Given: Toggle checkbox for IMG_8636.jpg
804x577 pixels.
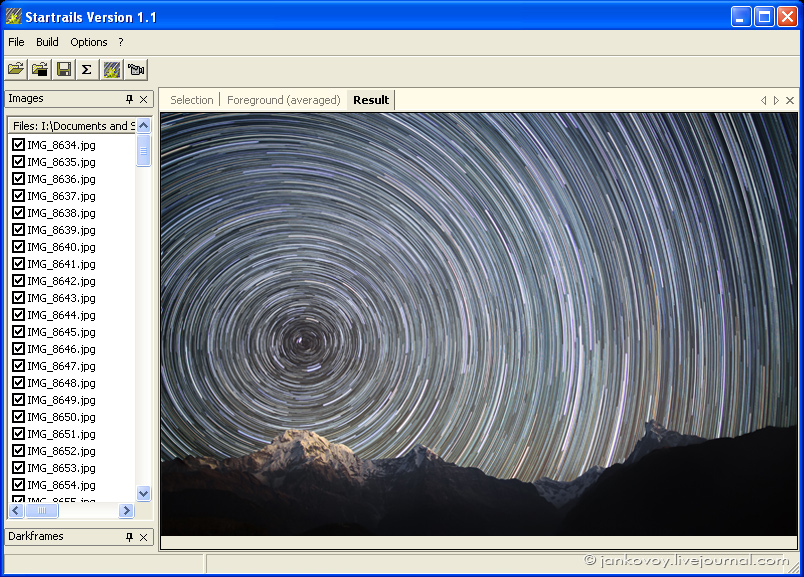Looking at the screenshot, I should coord(18,178).
